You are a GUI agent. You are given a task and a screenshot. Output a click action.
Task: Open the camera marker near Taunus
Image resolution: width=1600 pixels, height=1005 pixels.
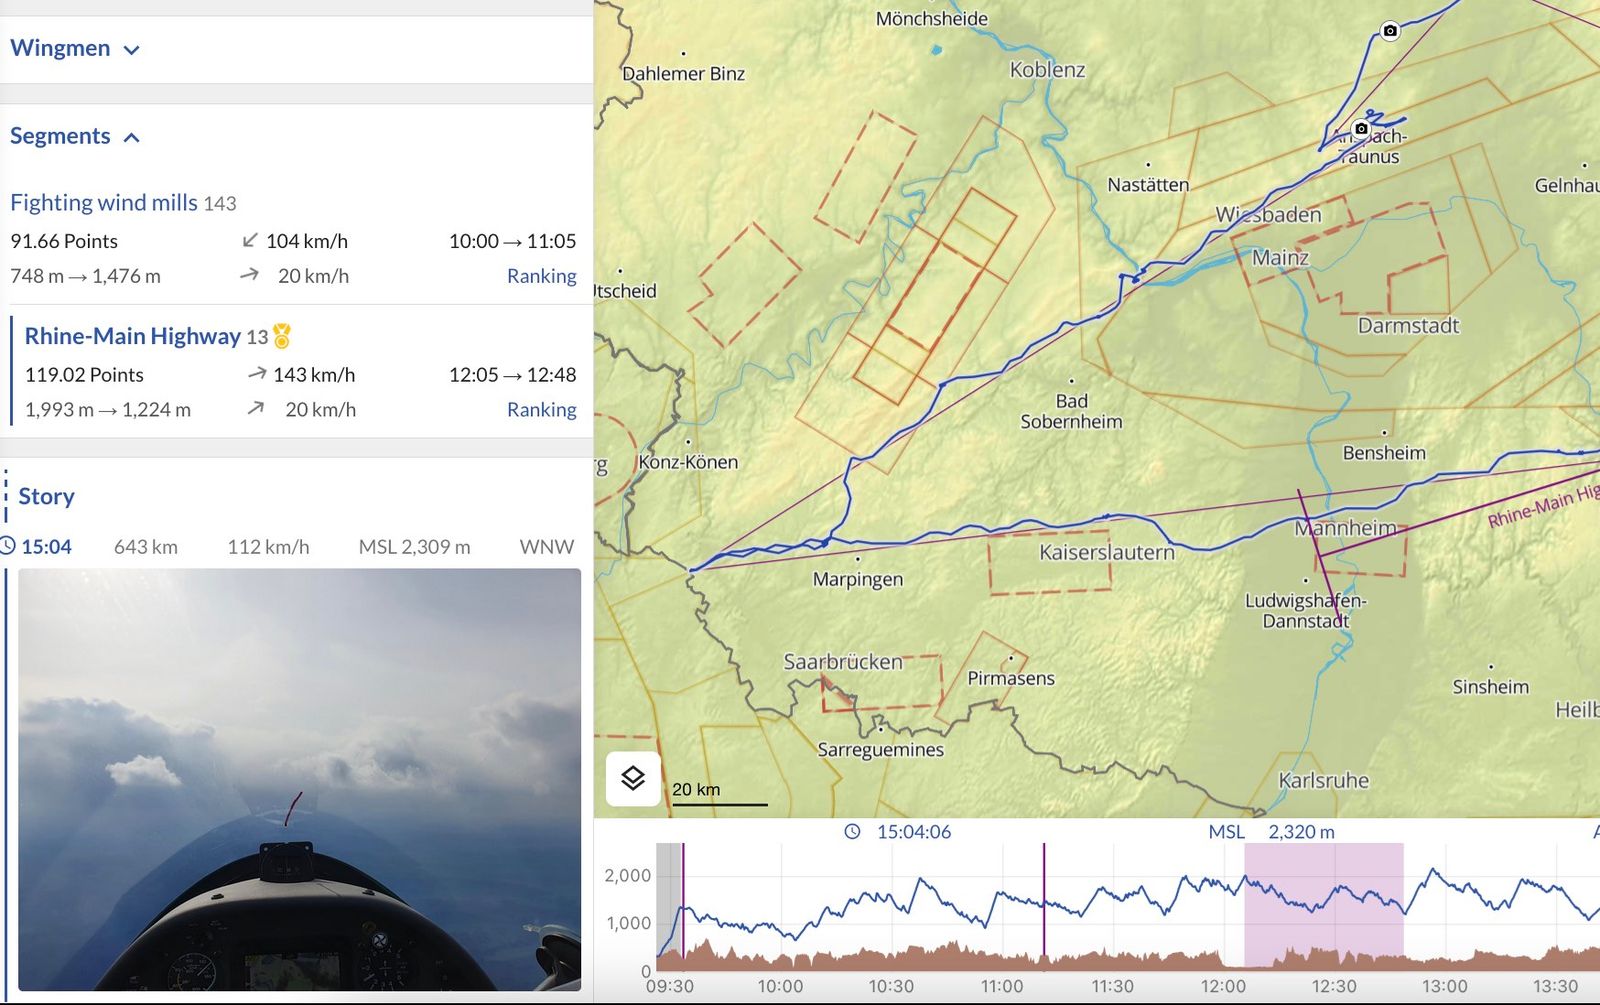coord(1361,129)
